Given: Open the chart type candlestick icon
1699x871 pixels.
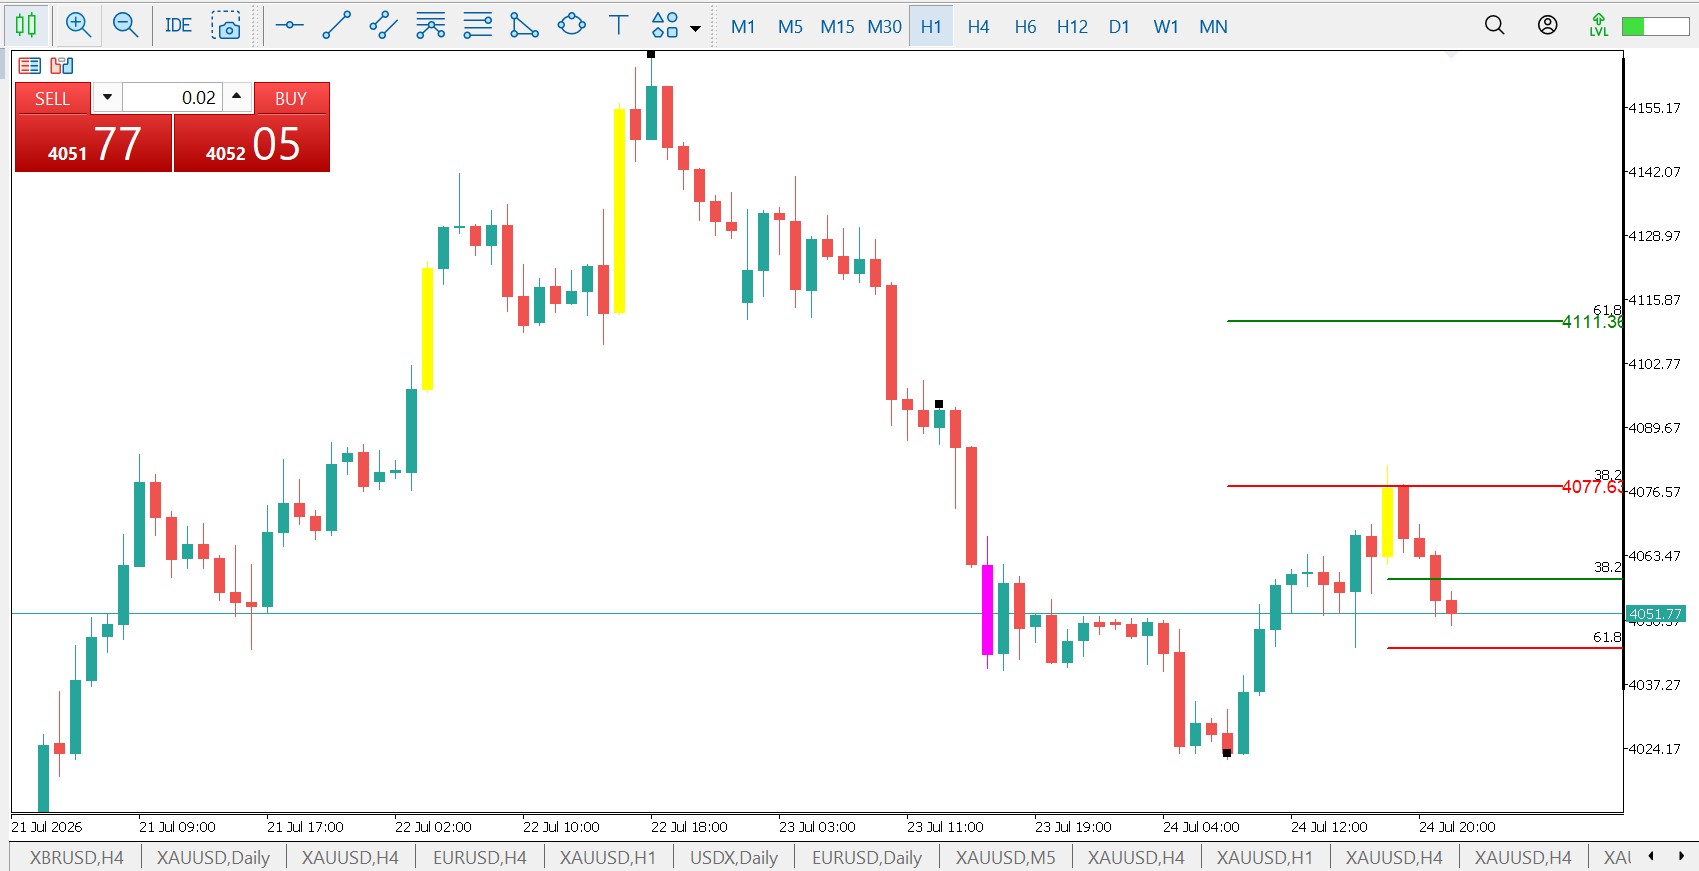Looking at the screenshot, I should [x=26, y=26].
